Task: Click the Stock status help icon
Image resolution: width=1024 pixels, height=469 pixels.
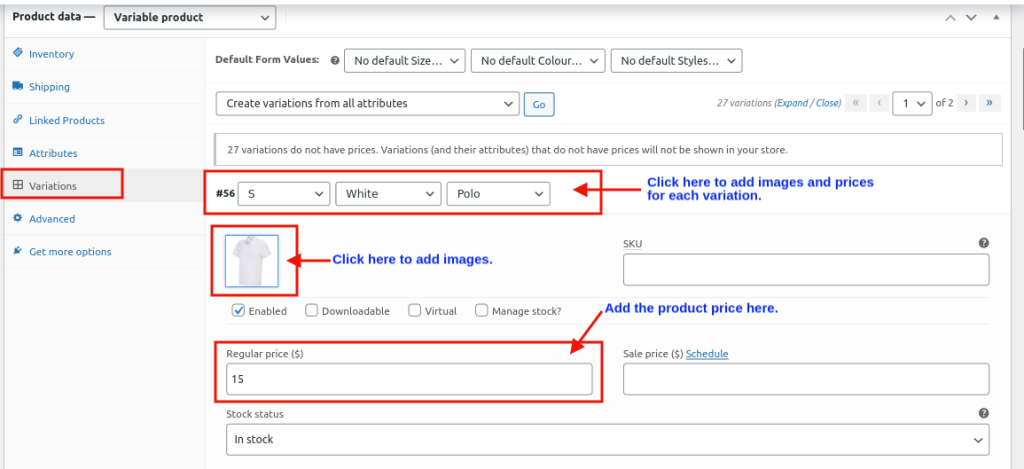Action: [x=984, y=413]
